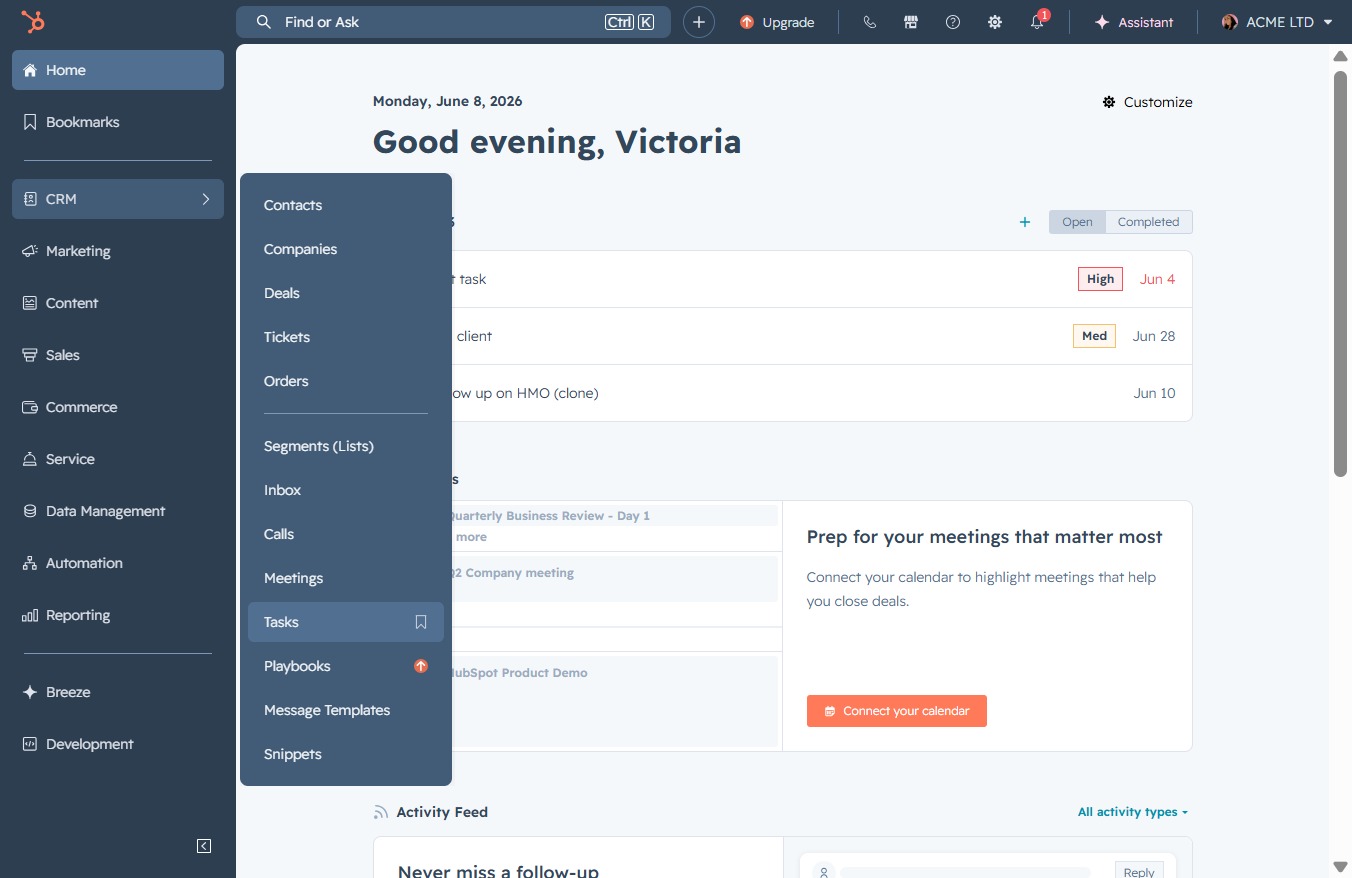The height and width of the screenshot is (878, 1352).
Task: Select Deals in the CRM submenu
Action: click(346, 293)
